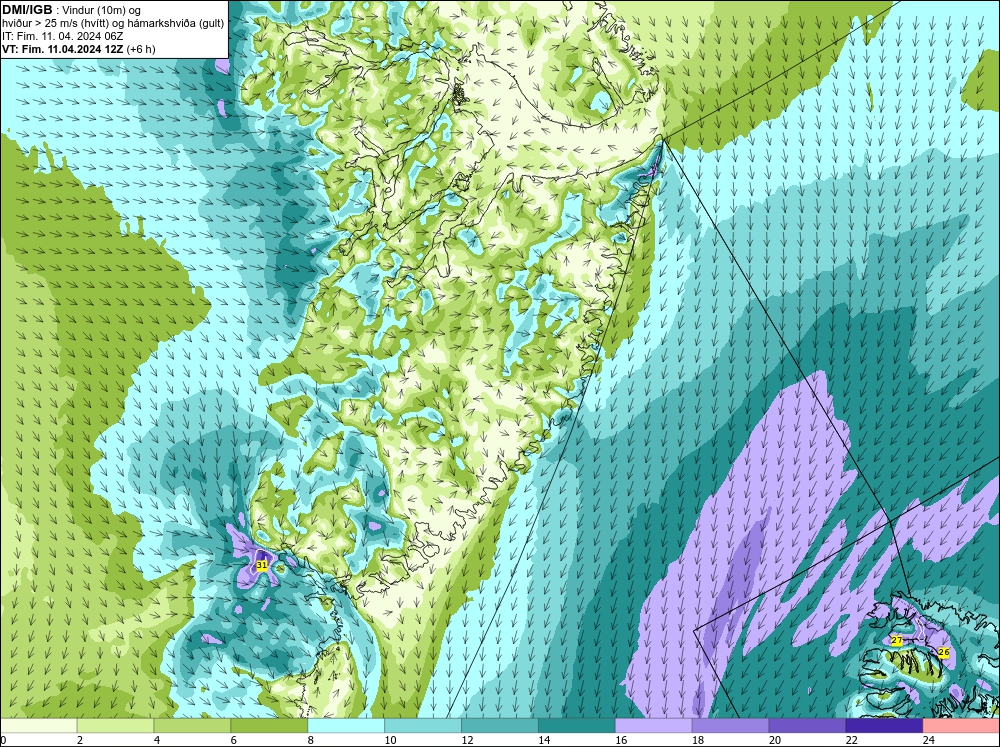
Task: Click the legend scale value 16
Action: click(x=621, y=740)
